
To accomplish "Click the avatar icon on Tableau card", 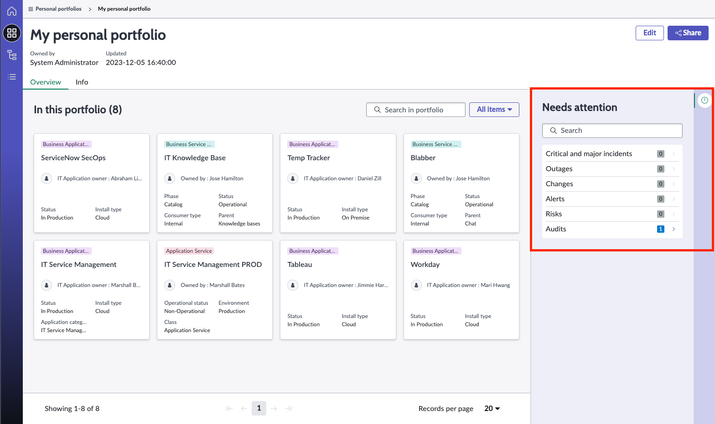I will click(x=293, y=285).
